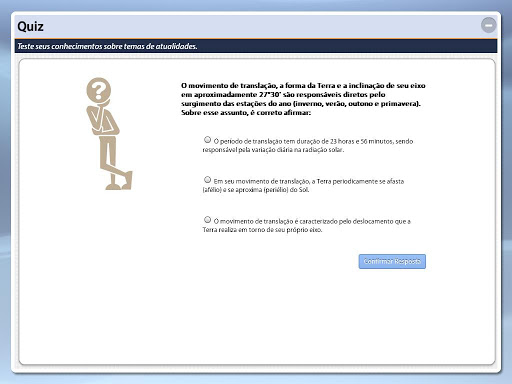The height and width of the screenshot is (384, 512).
Task: Pick the radio option about Terra's próprio eixo
Action: tap(207, 220)
